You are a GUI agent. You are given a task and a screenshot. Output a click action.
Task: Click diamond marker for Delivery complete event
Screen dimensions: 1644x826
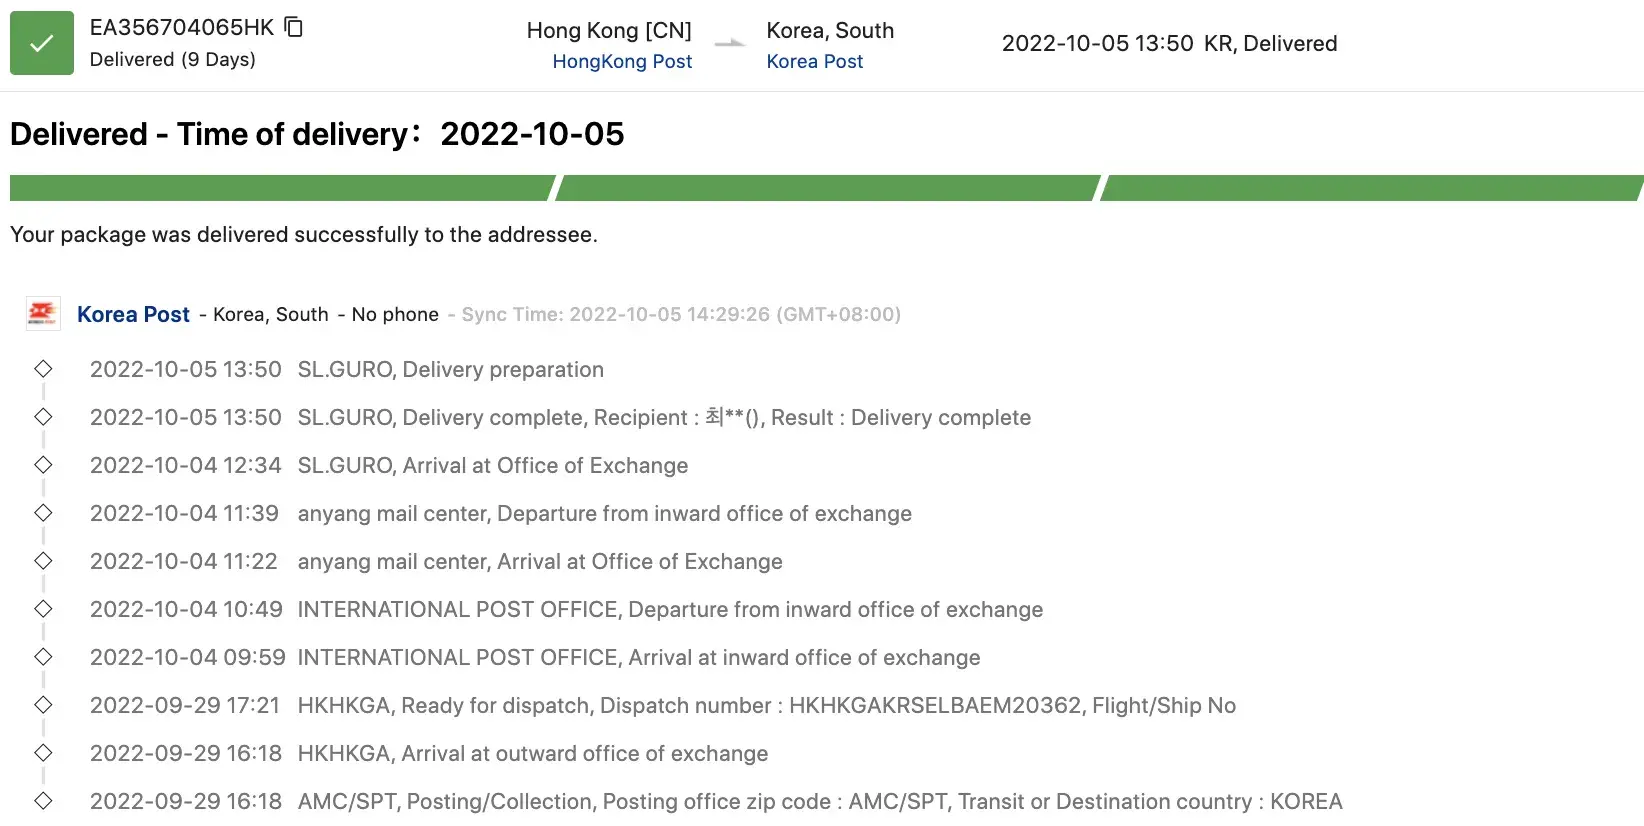[x=43, y=417]
